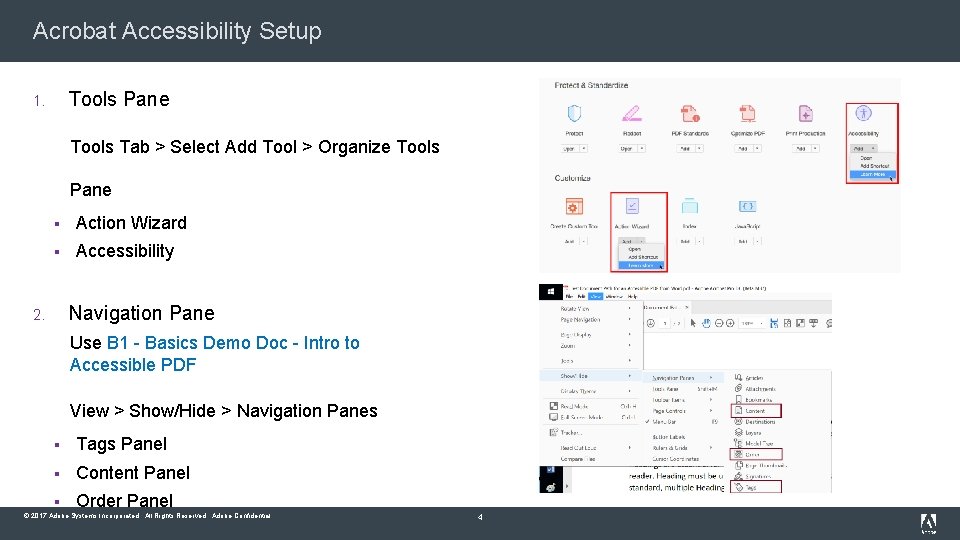Viewport: 960px width, 540px height.
Task: Click the Adobe logo in footer
Action: pos(928,523)
